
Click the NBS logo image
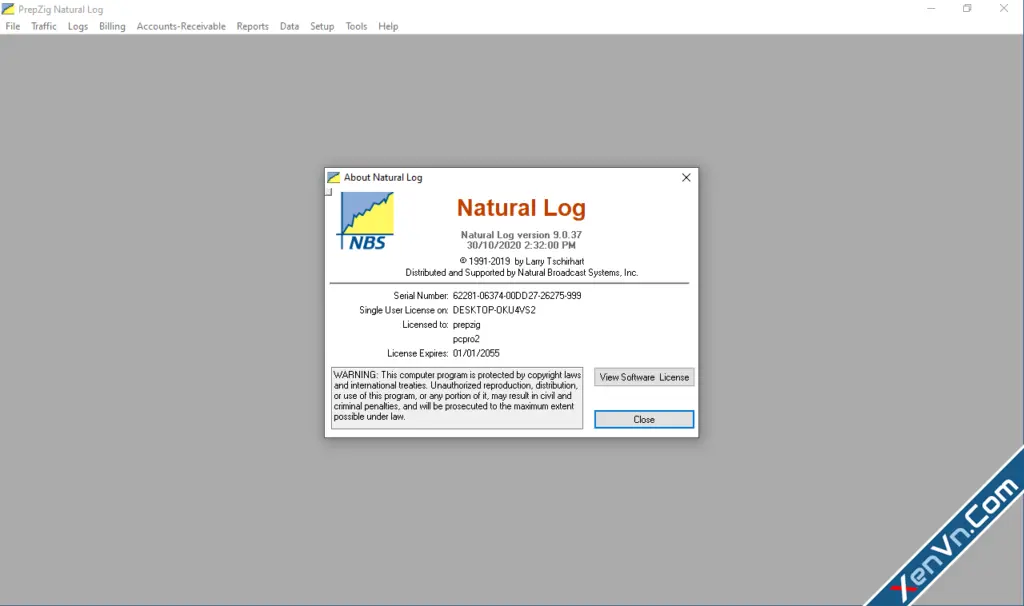[366, 221]
